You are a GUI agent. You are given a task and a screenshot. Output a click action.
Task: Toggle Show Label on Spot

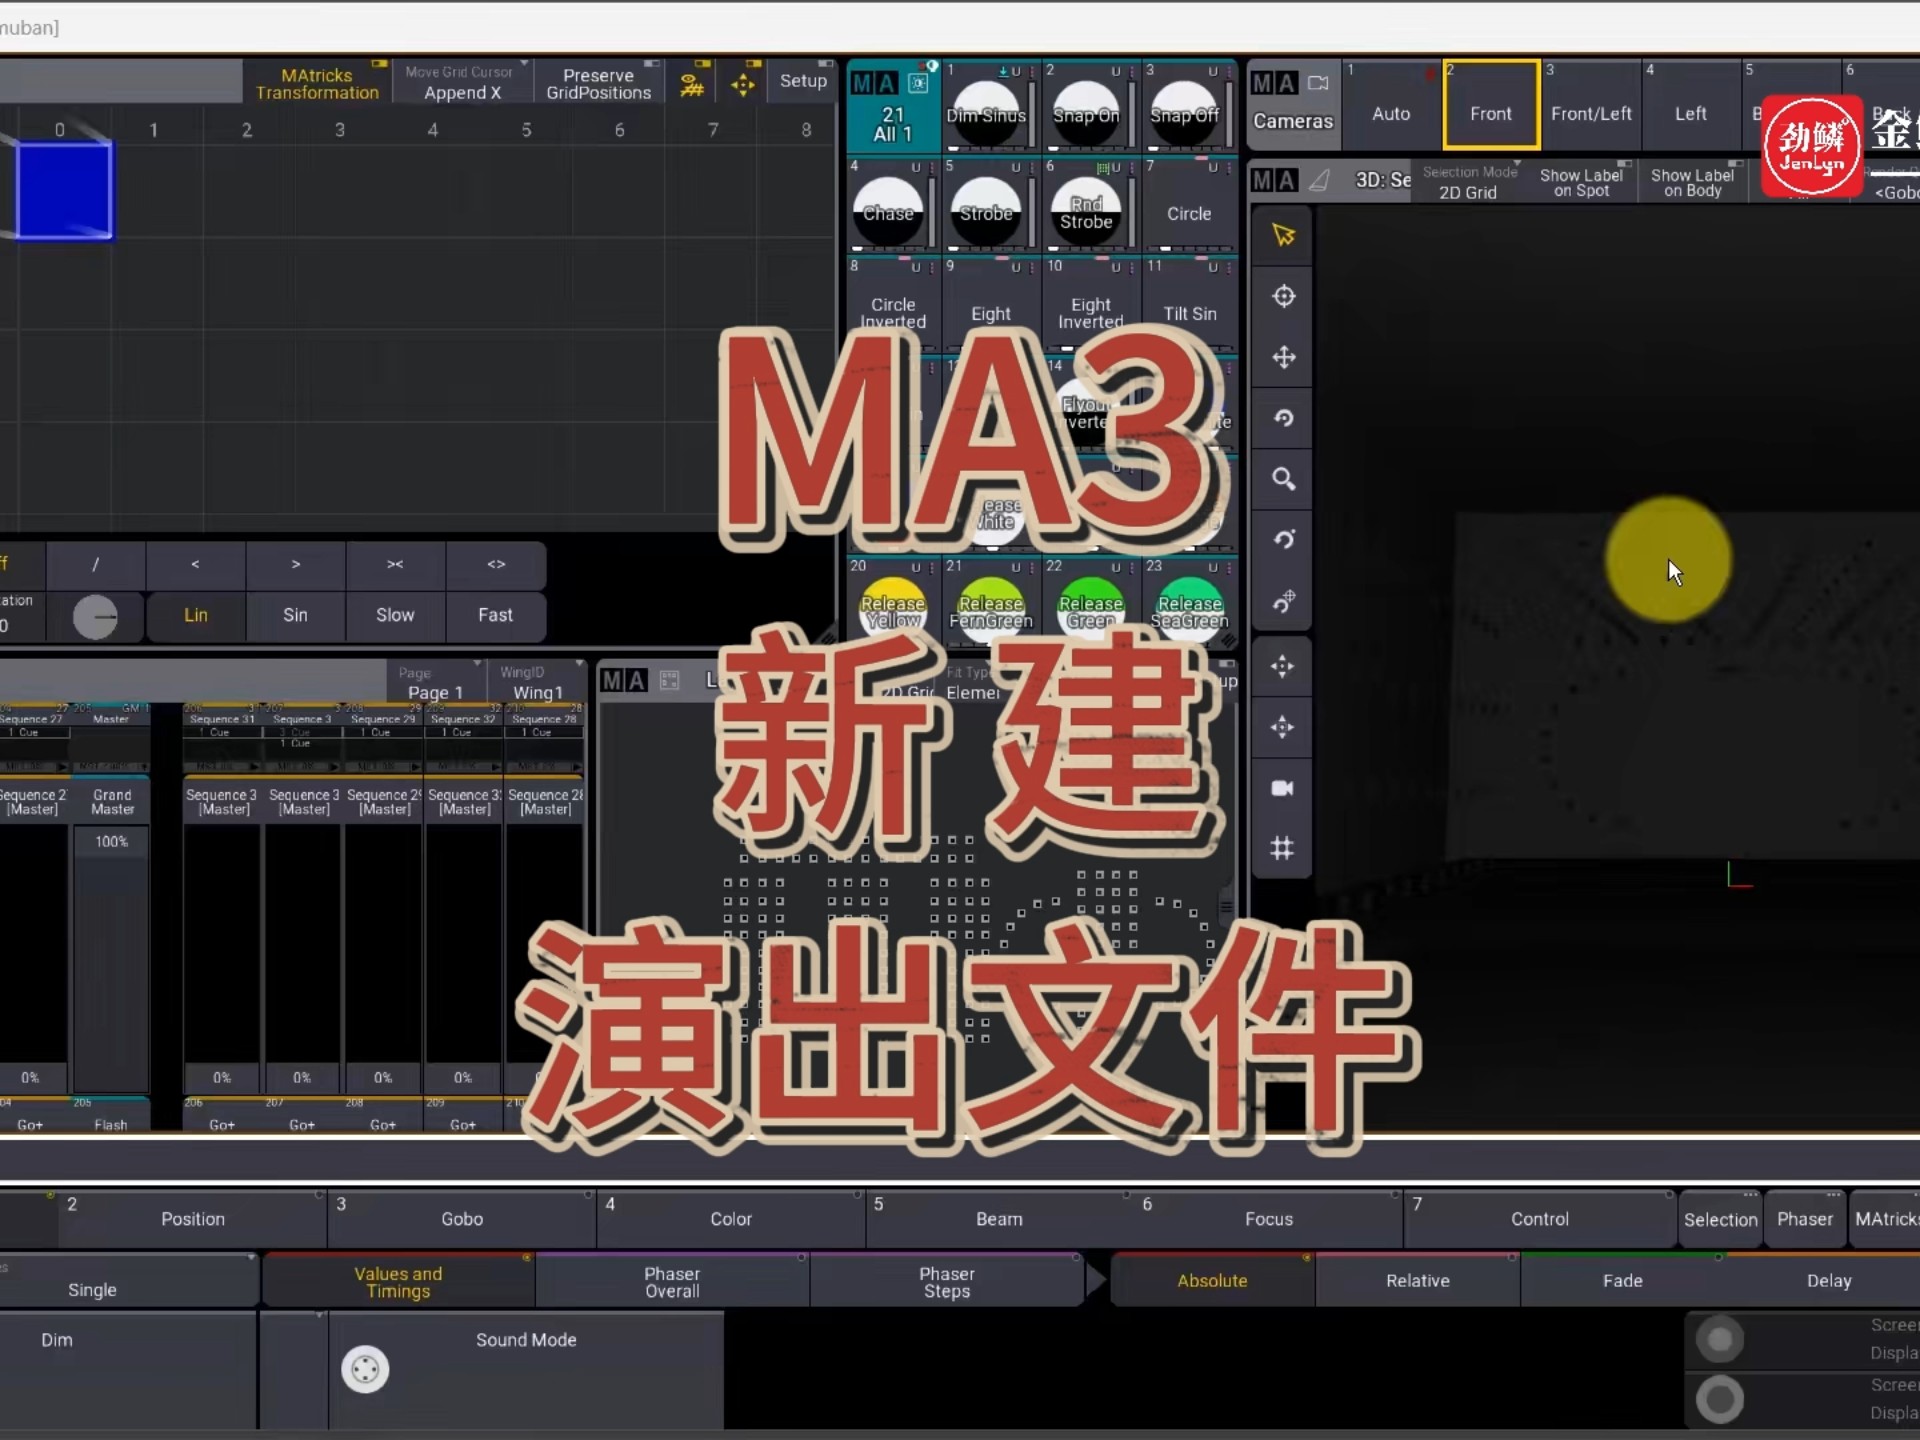[x=1582, y=181]
